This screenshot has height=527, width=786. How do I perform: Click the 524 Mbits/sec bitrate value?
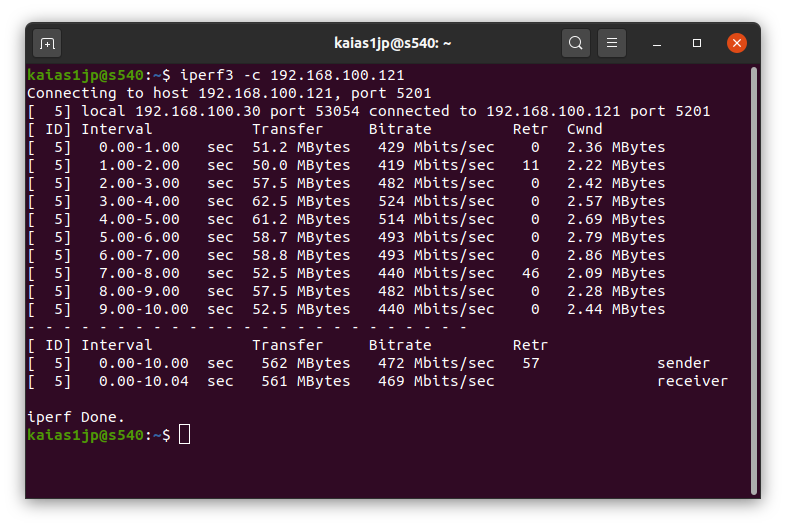point(436,202)
